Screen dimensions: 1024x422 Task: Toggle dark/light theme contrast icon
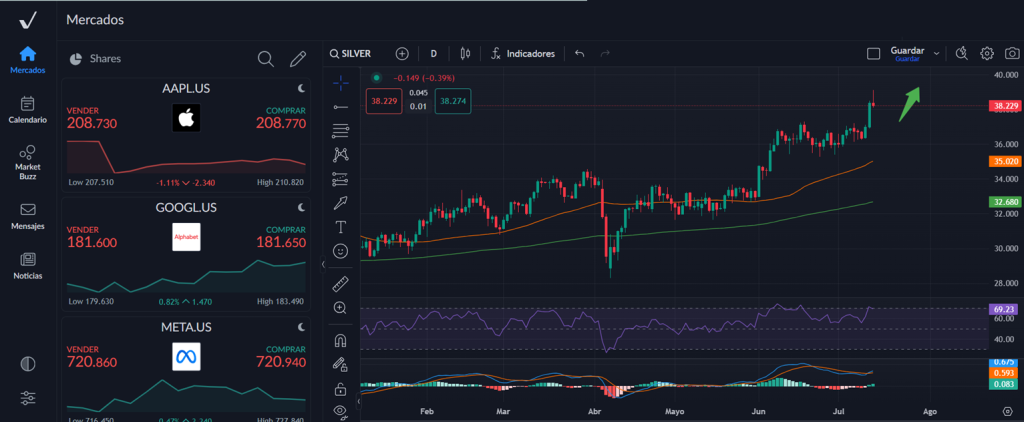pos(27,365)
